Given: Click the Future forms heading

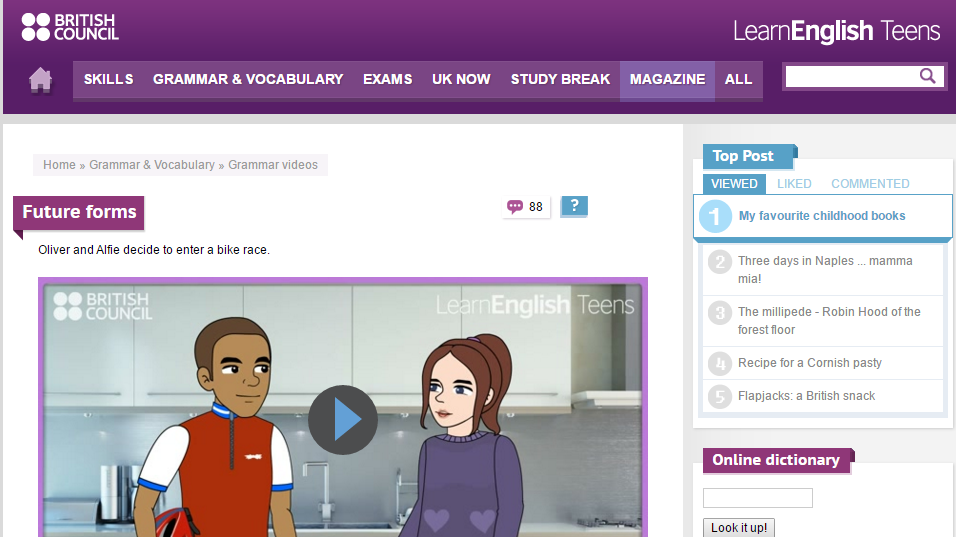Looking at the screenshot, I should pyautogui.click(x=79, y=212).
